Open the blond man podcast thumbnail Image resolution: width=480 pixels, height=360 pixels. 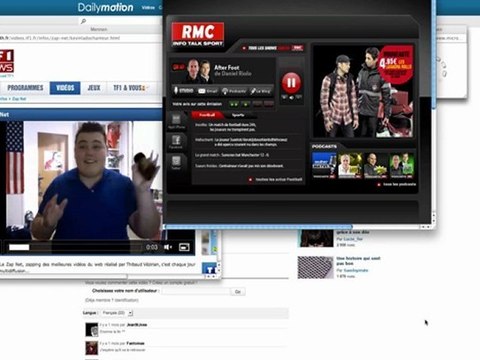click(350, 165)
